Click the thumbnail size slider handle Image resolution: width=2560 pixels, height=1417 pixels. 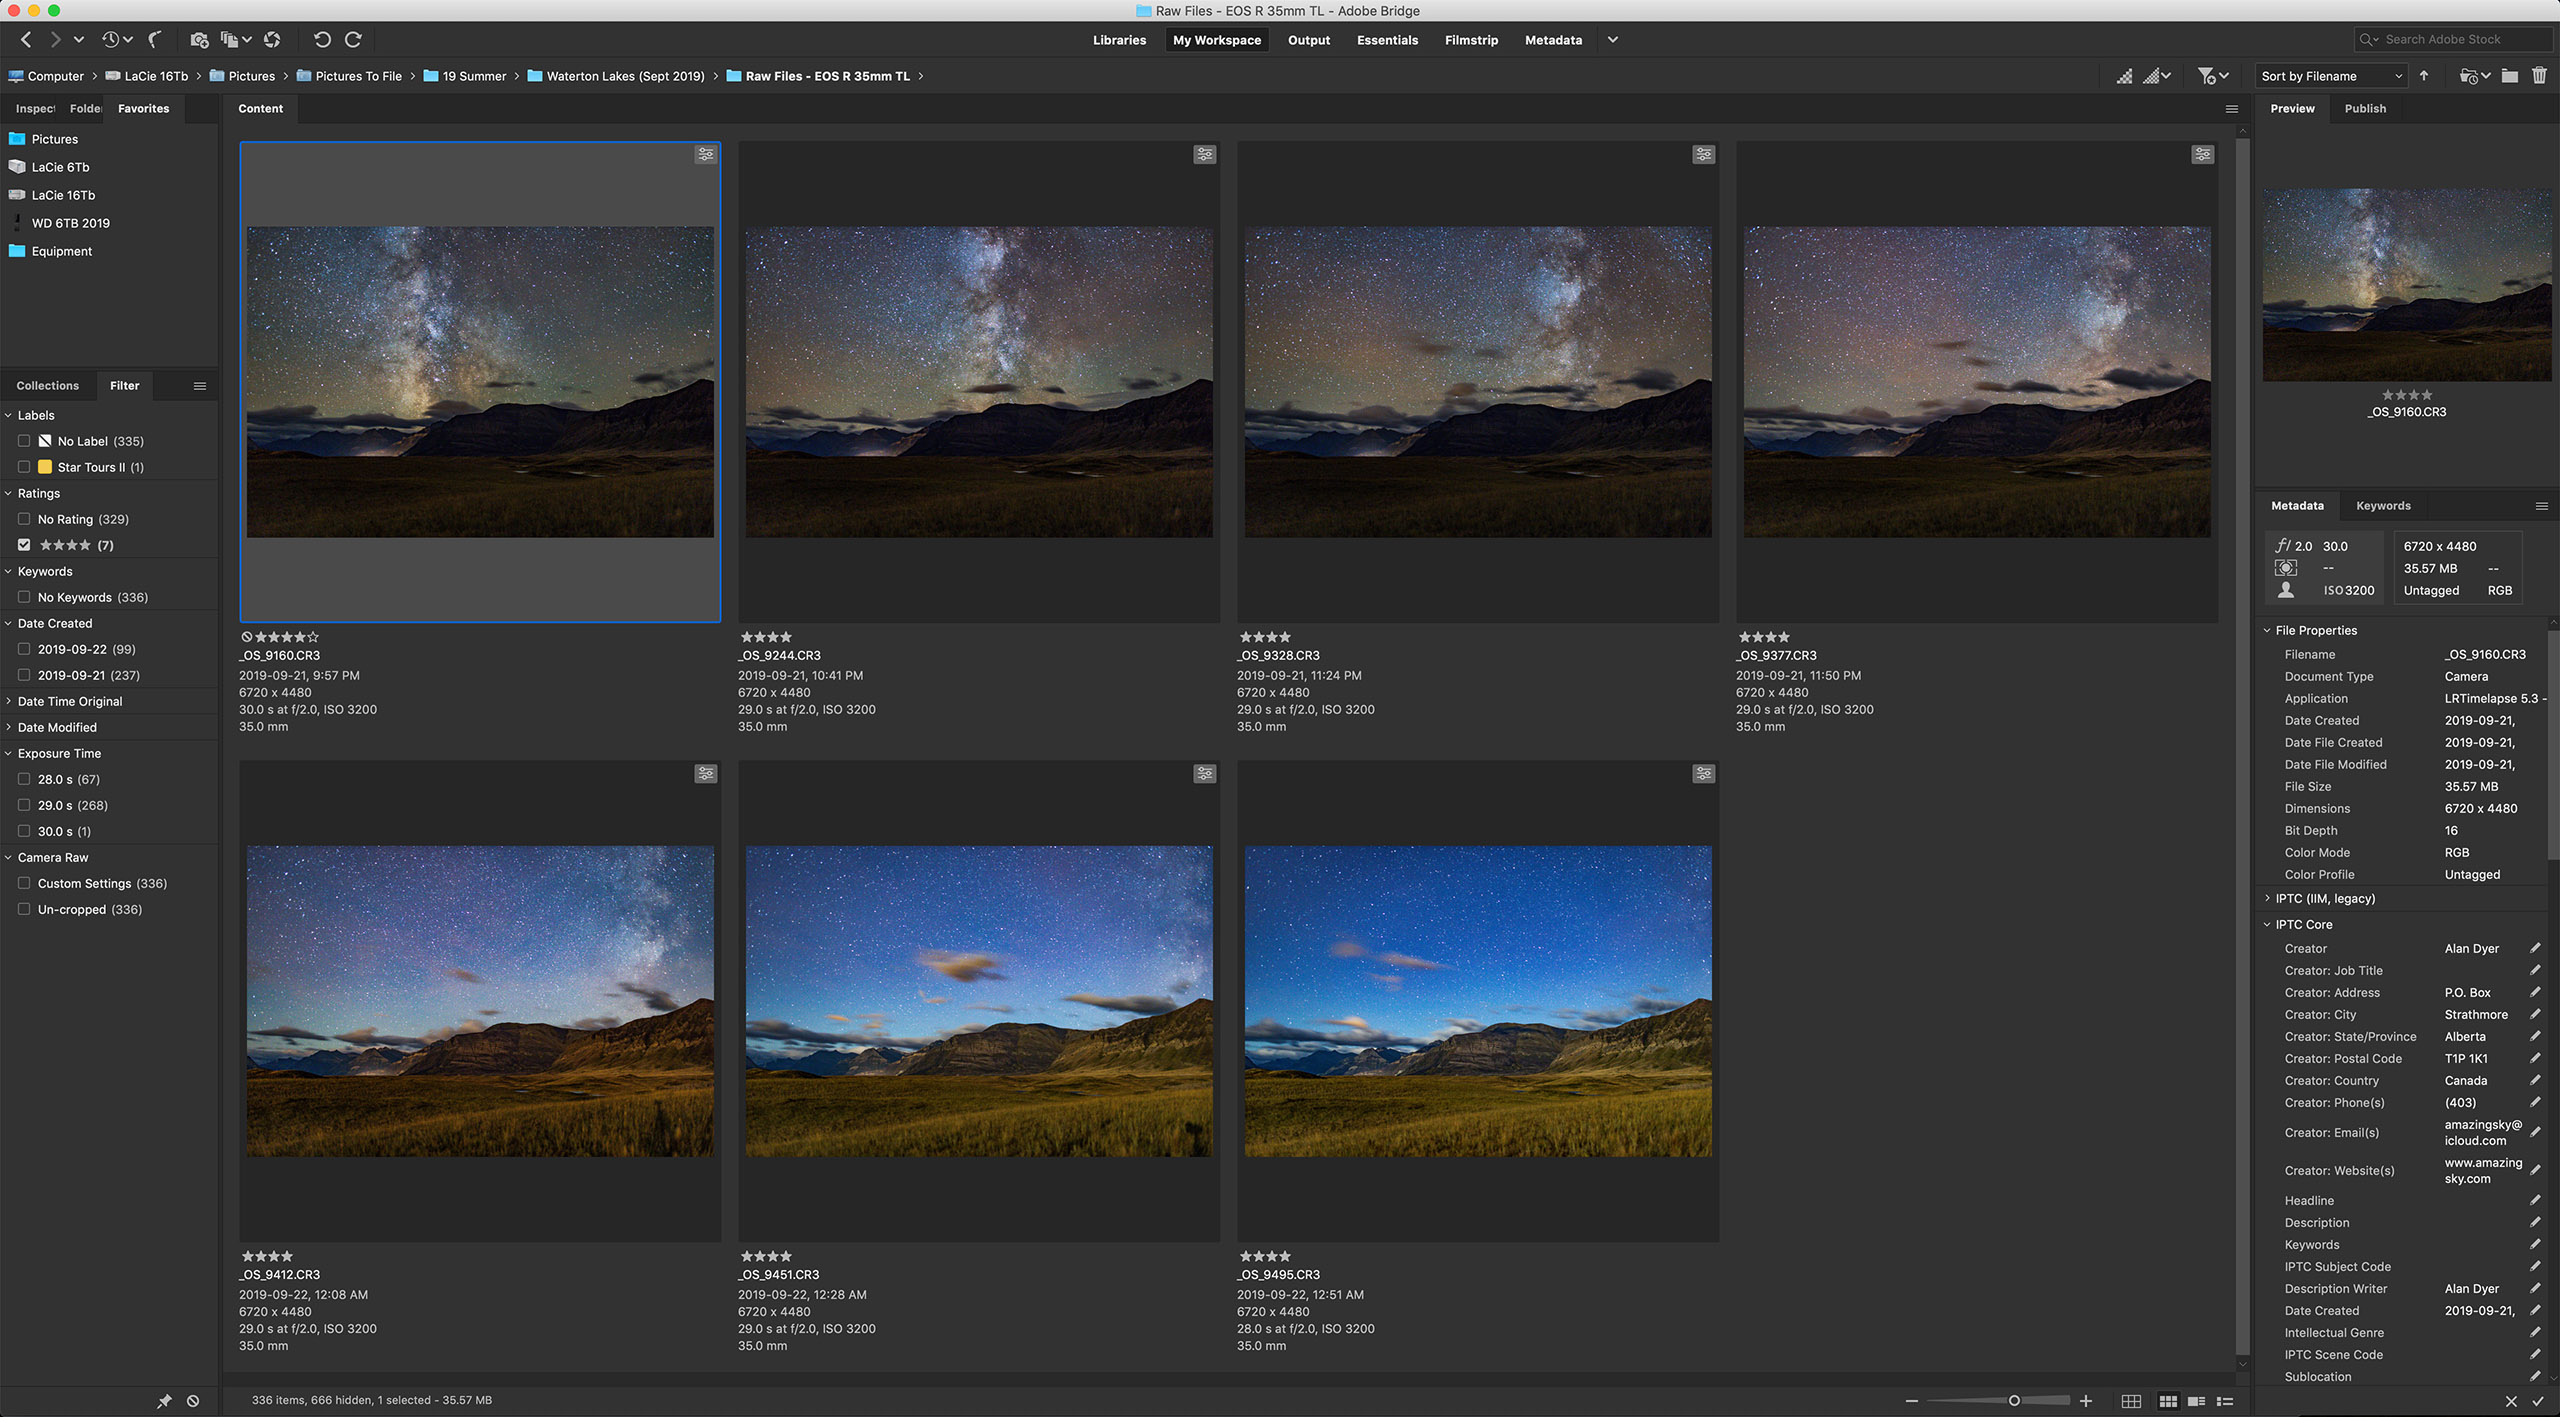click(2014, 1401)
